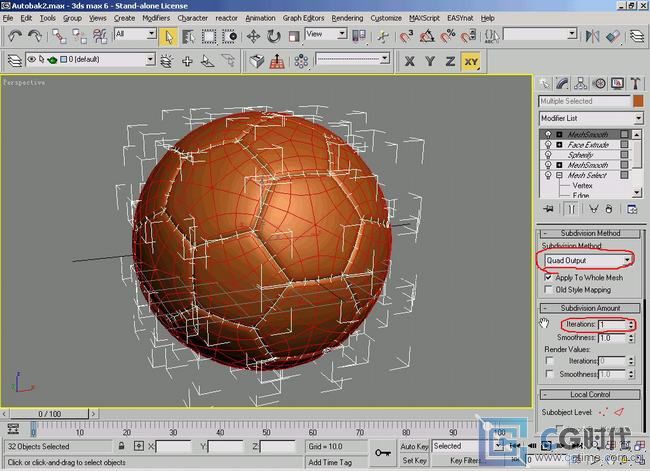
Task: Open the Customize menu
Action: point(386,18)
